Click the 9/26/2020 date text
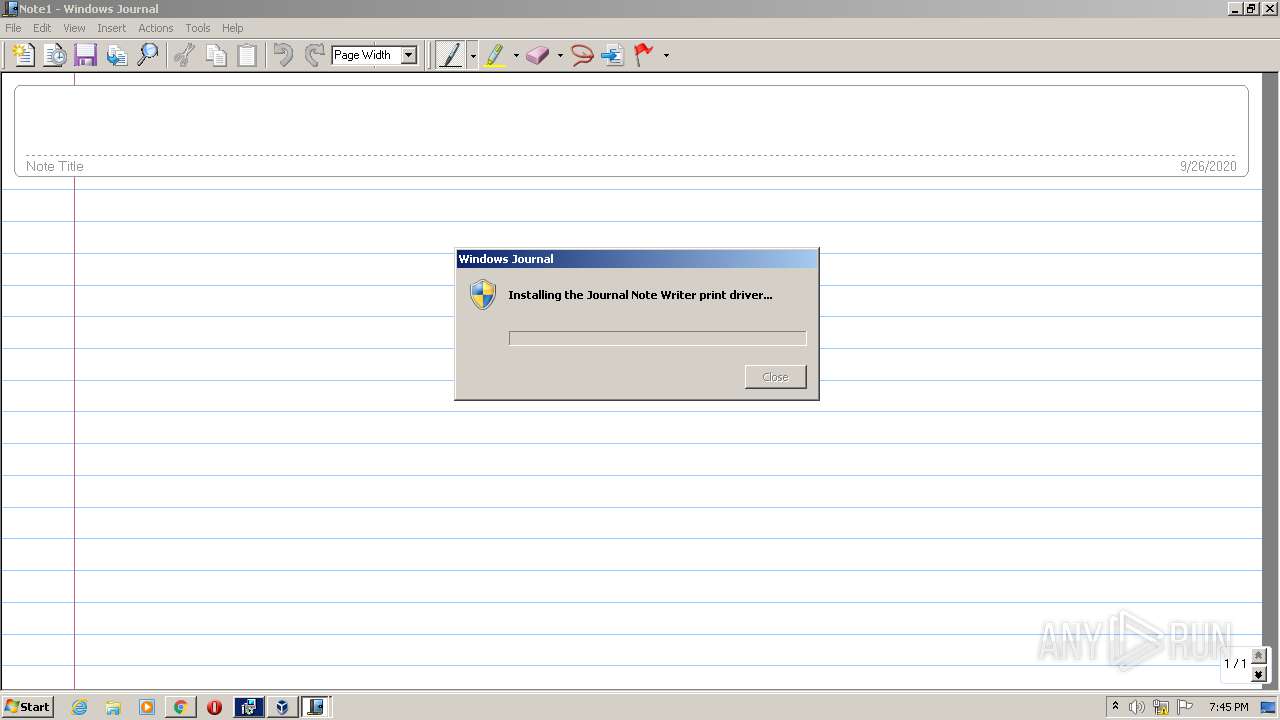Image resolution: width=1280 pixels, height=720 pixels. coord(1208,166)
